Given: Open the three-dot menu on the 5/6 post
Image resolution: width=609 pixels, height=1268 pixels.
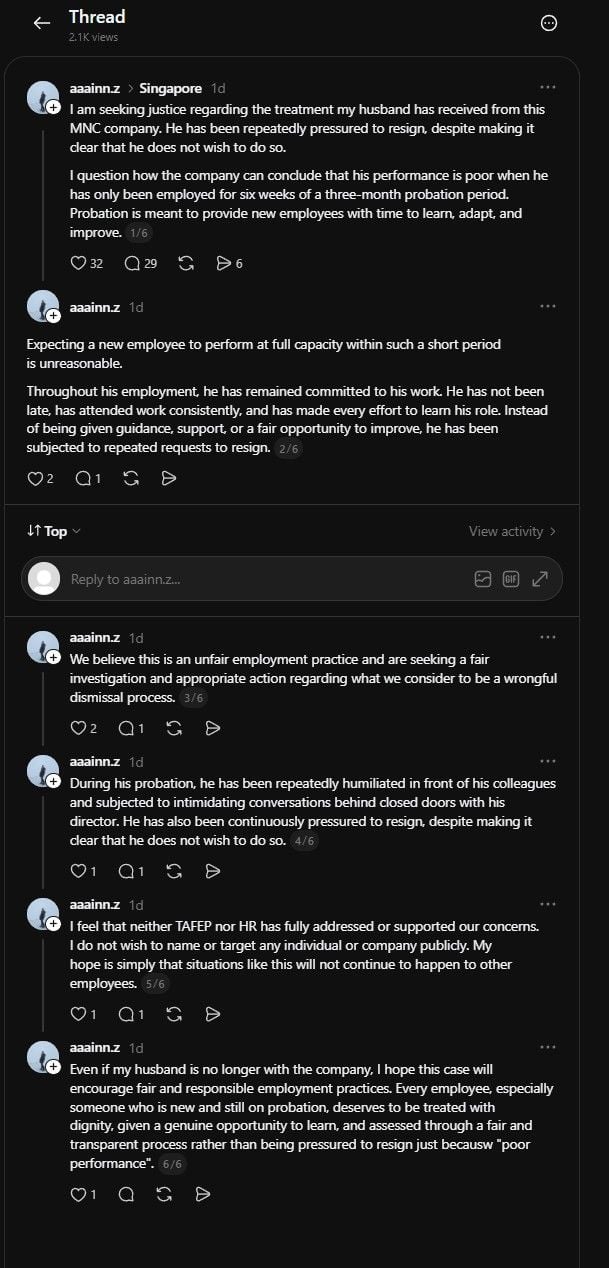Looking at the screenshot, I should tap(547, 904).
